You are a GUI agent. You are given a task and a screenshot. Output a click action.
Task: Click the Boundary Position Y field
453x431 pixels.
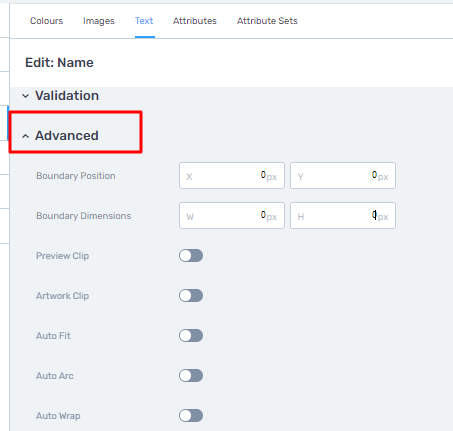[343, 176]
